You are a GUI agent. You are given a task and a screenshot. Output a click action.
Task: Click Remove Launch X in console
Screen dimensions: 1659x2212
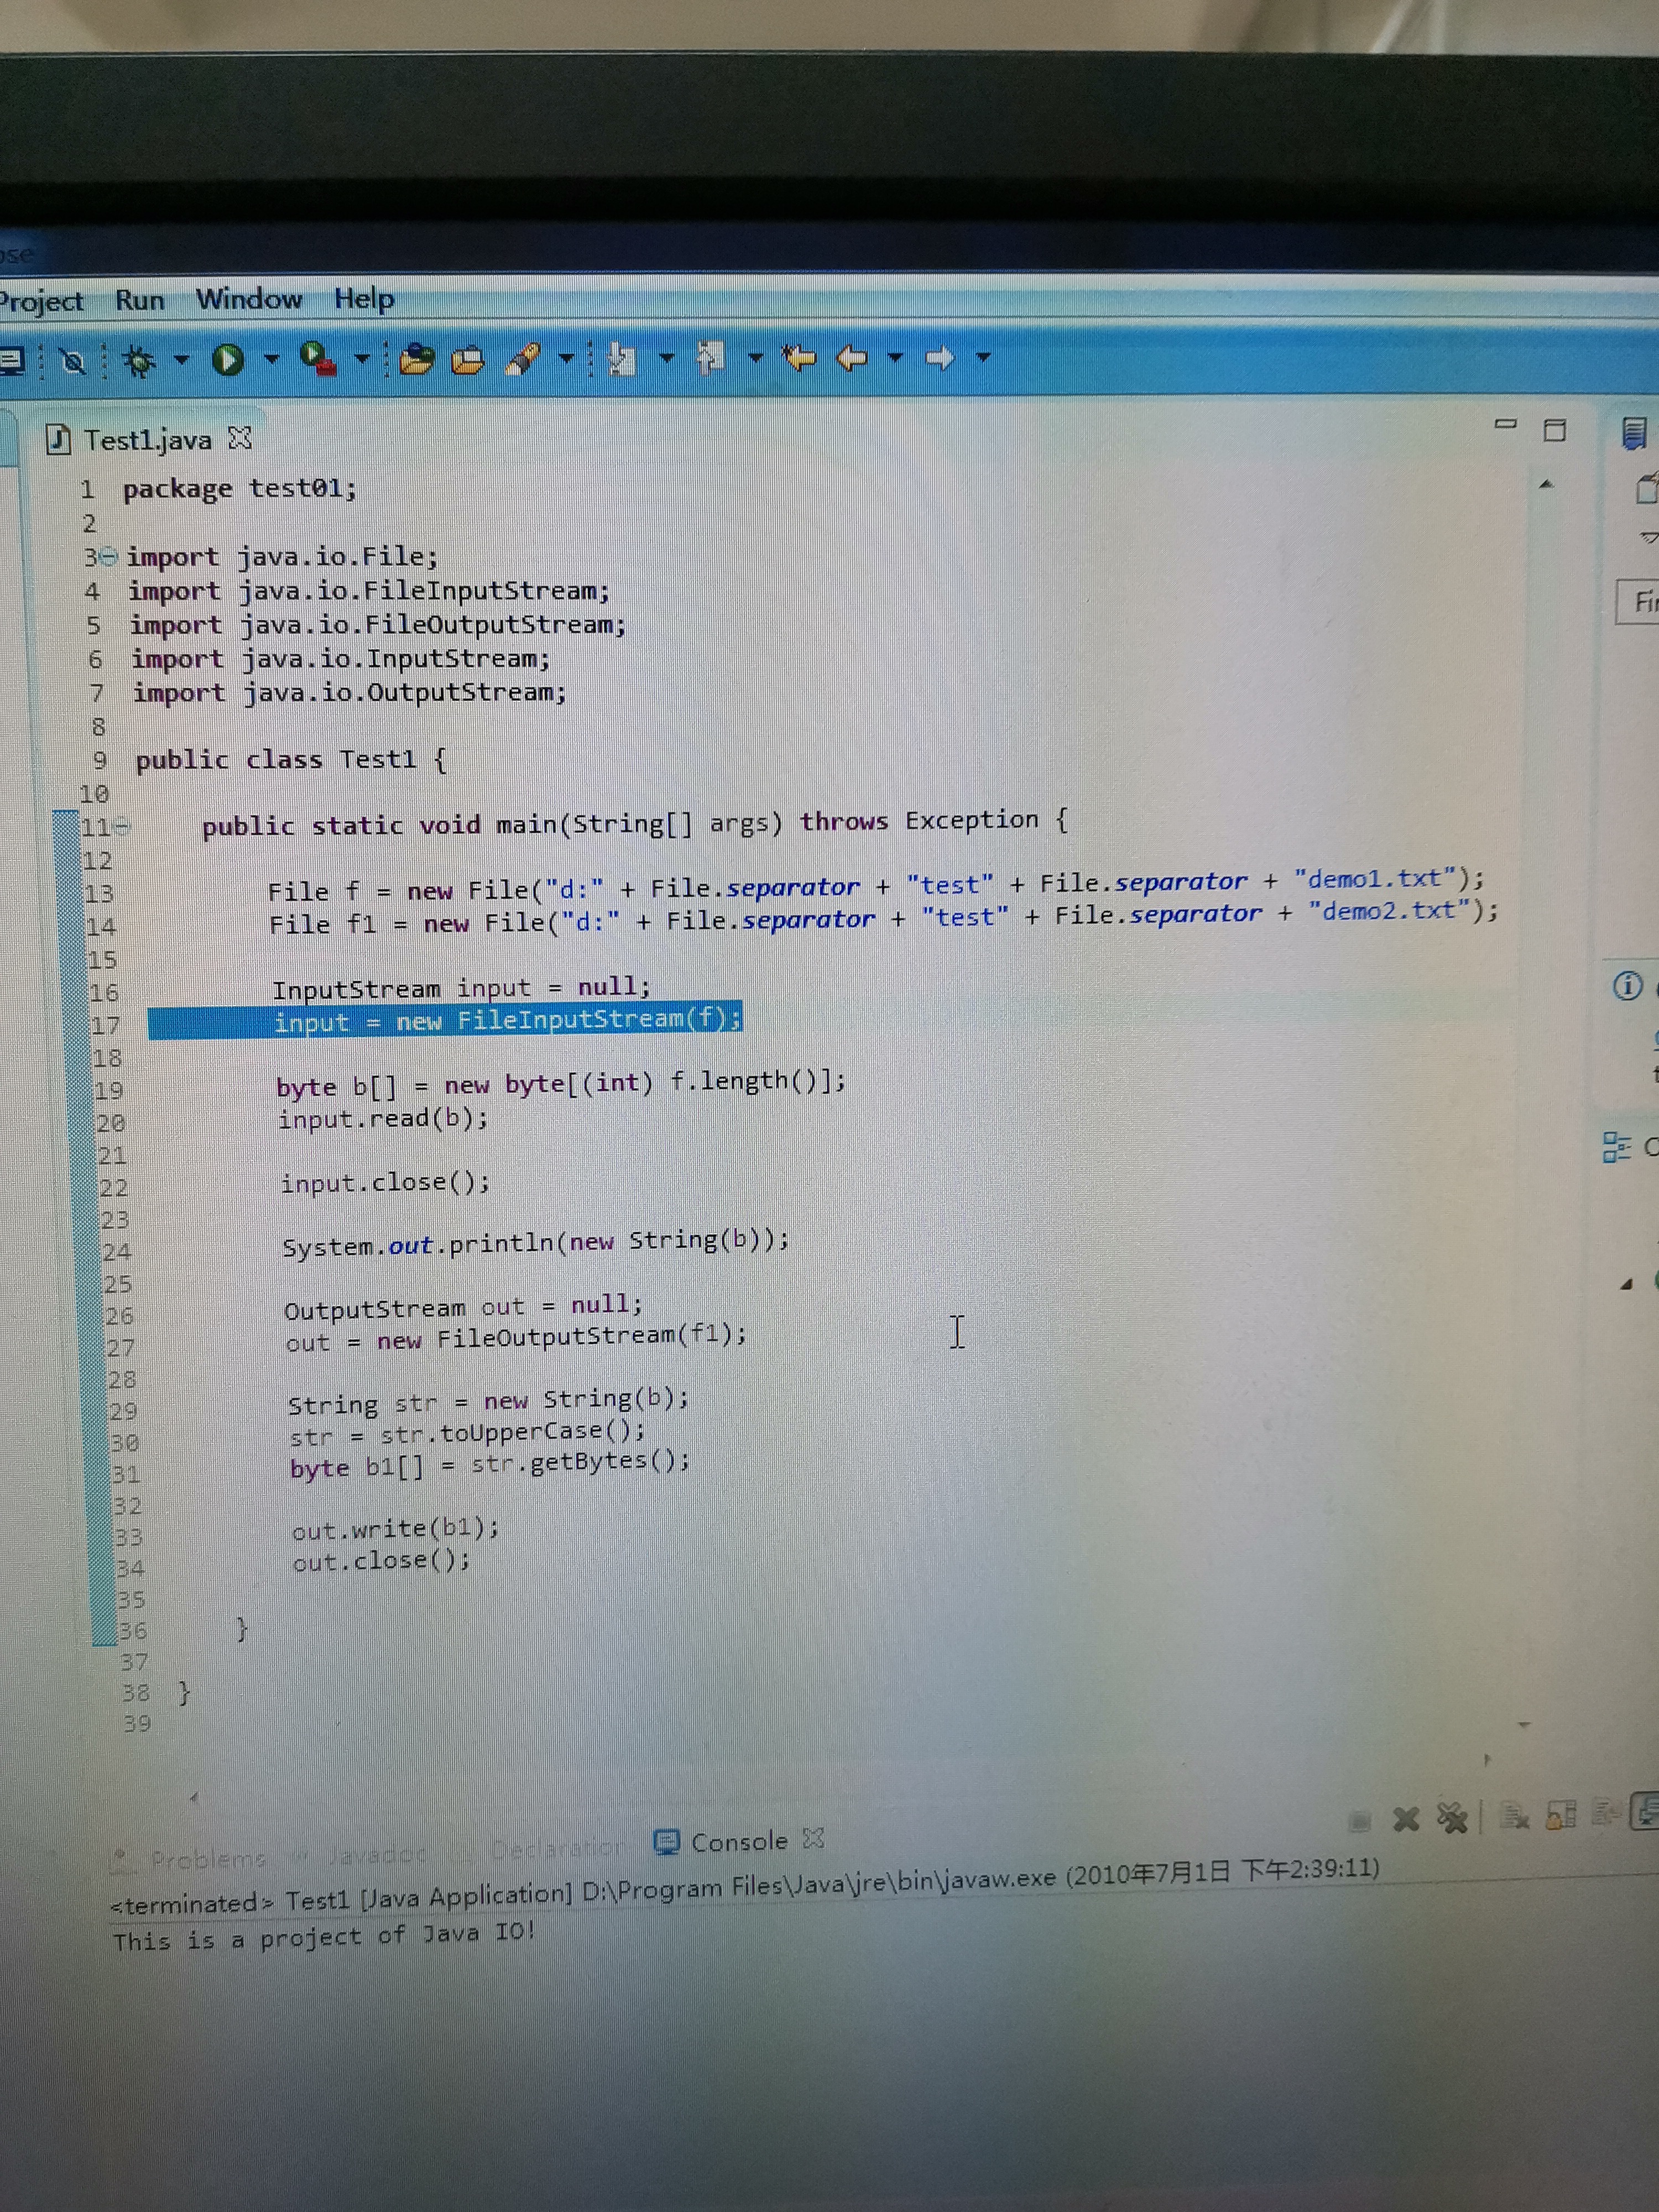[x=1406, y=1819]
